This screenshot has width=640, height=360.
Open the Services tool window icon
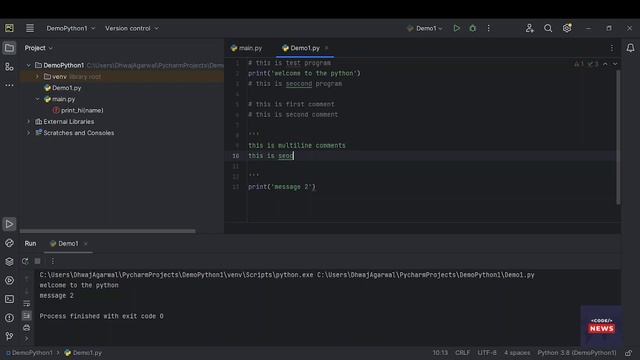click(x=9, y=280)
